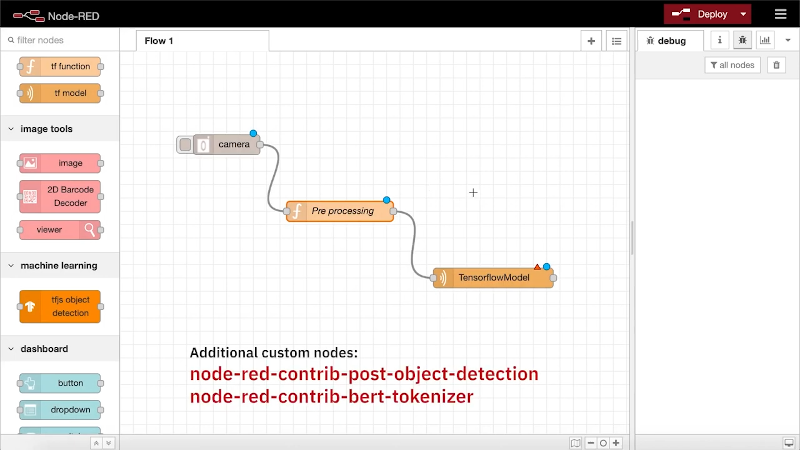
Task: Clear debug log with trash icon
Action: [776, 65]
